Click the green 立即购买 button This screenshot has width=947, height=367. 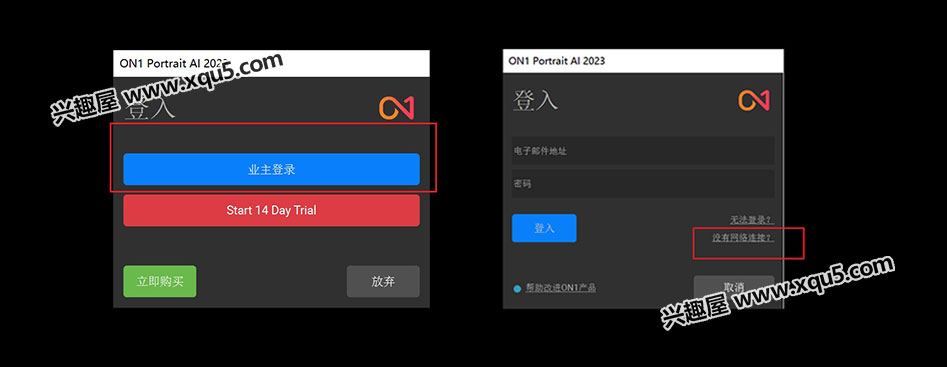click(x=159, y=281)
